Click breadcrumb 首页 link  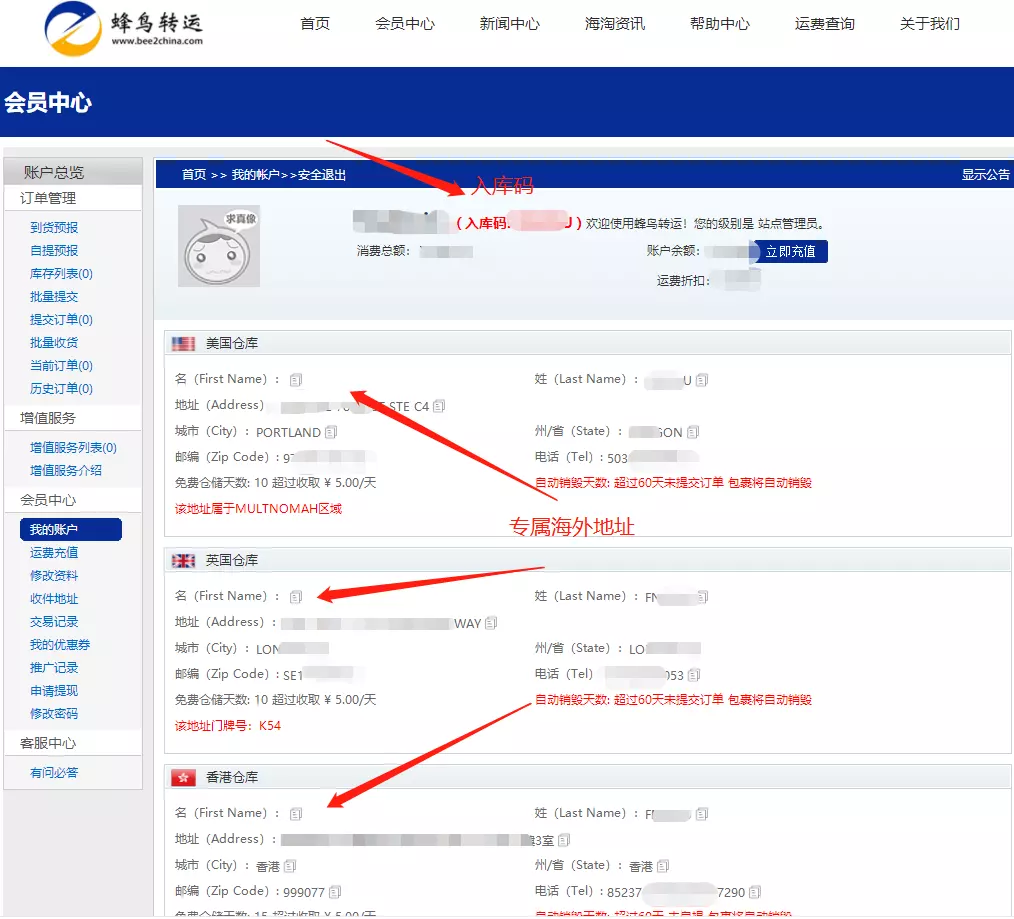point(193,175)
